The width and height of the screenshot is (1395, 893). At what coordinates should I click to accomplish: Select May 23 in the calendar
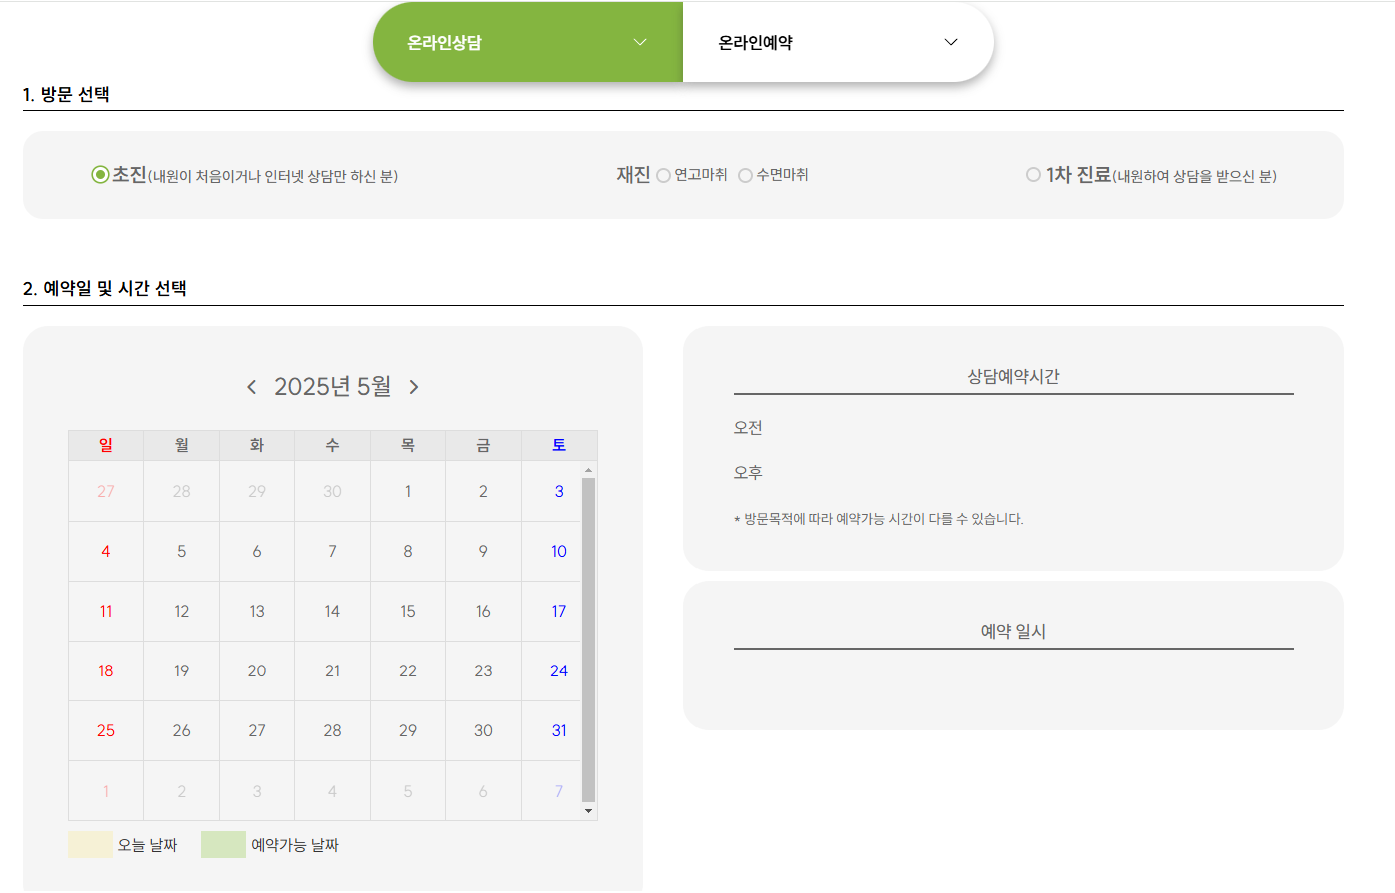pos(483,671)
